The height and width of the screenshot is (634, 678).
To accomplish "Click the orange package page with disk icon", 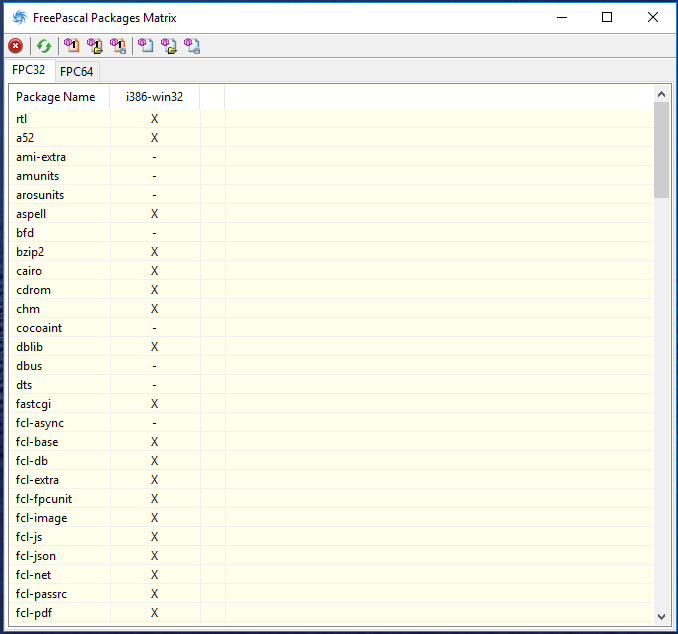I will click(x=118, y=45).
